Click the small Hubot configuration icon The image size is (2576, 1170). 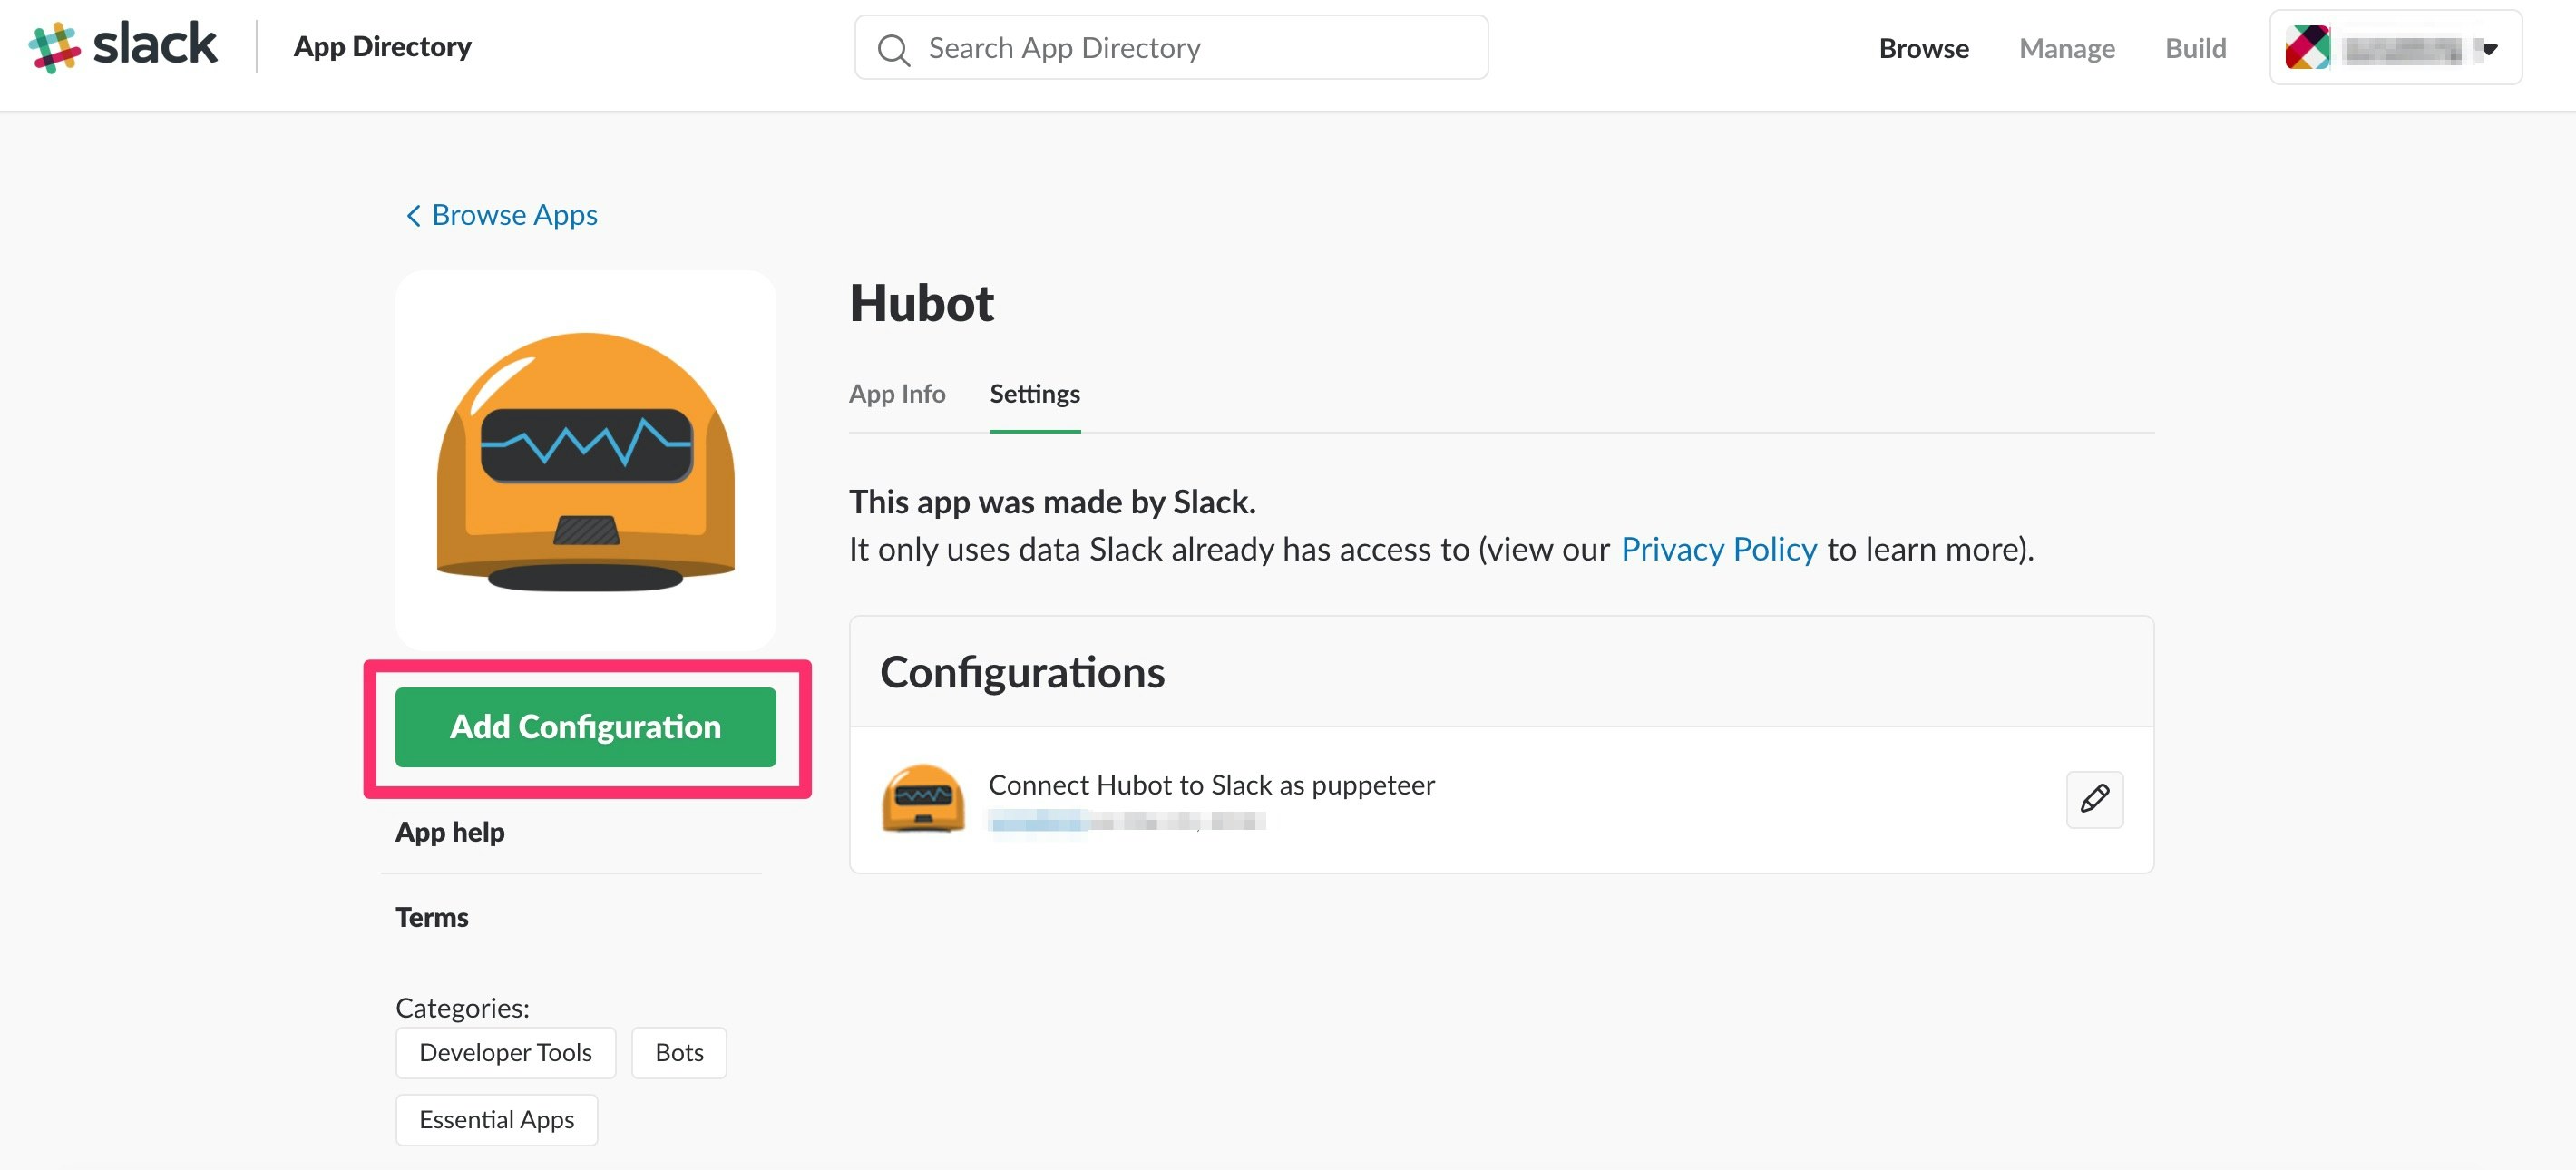point(923,798)
